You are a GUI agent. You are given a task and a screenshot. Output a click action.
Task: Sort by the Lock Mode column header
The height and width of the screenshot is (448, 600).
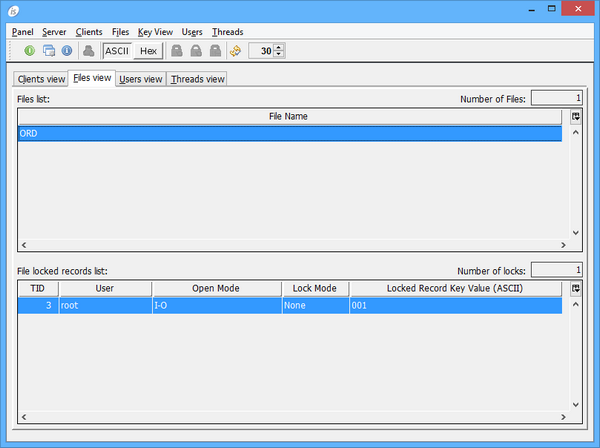tap(314, 288)
